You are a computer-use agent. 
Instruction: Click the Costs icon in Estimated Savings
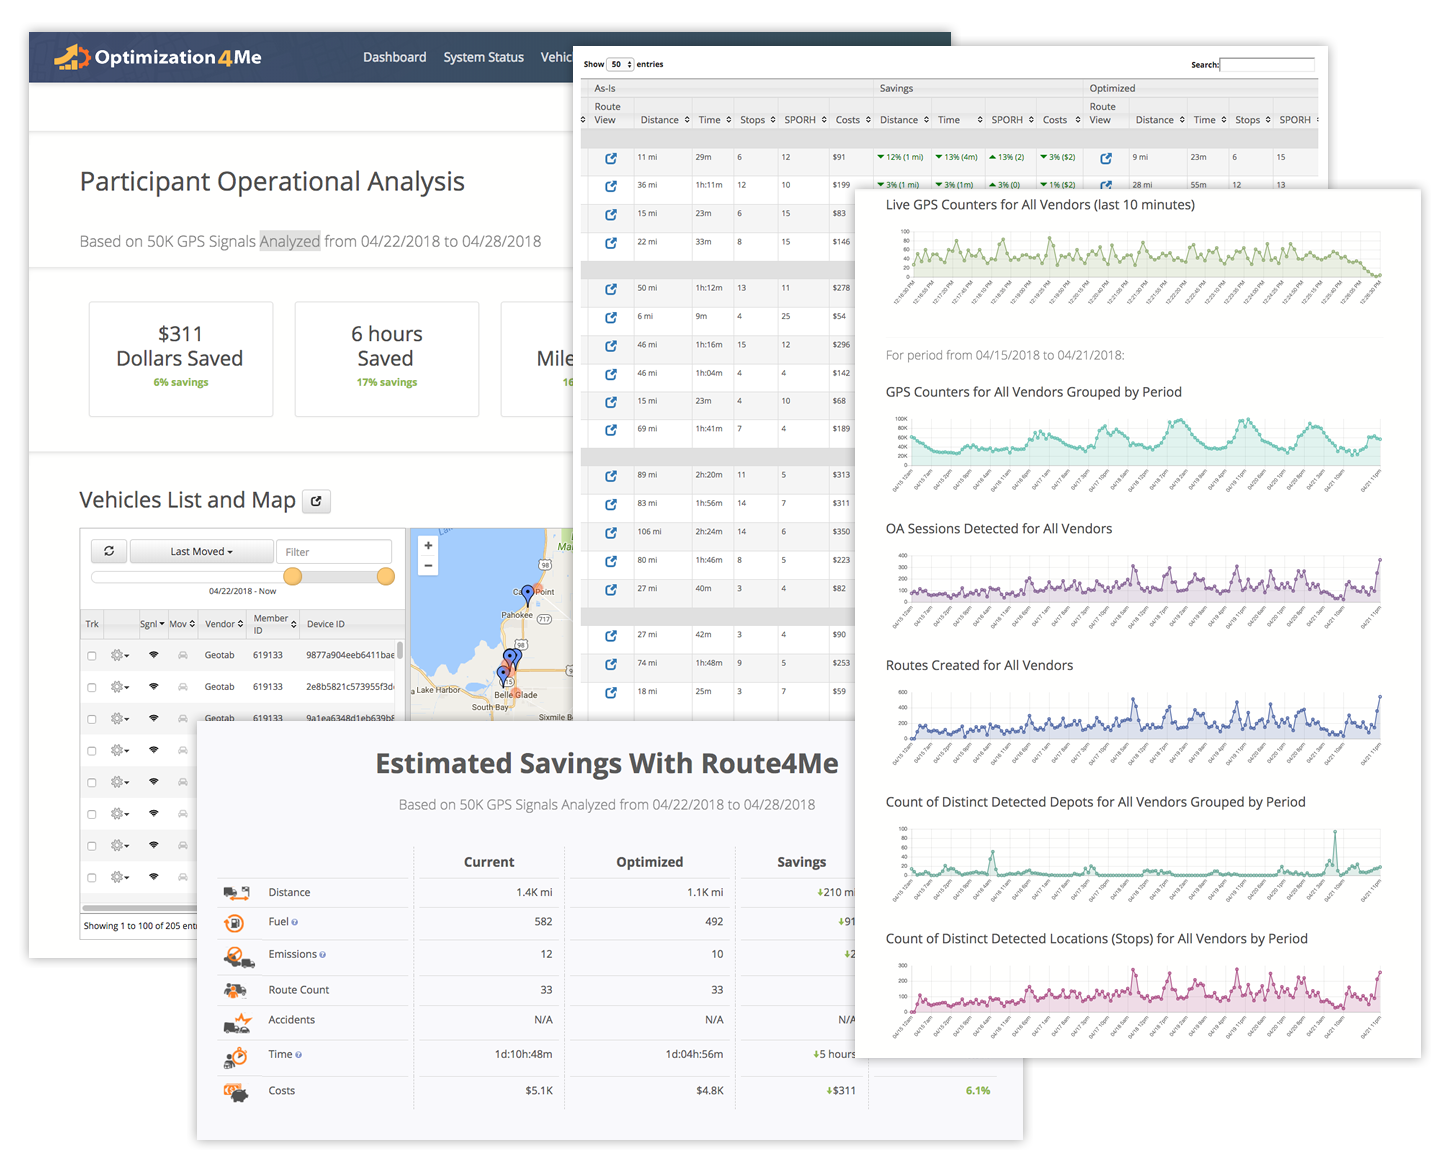pyautogui.click(x=236, y=1092)
